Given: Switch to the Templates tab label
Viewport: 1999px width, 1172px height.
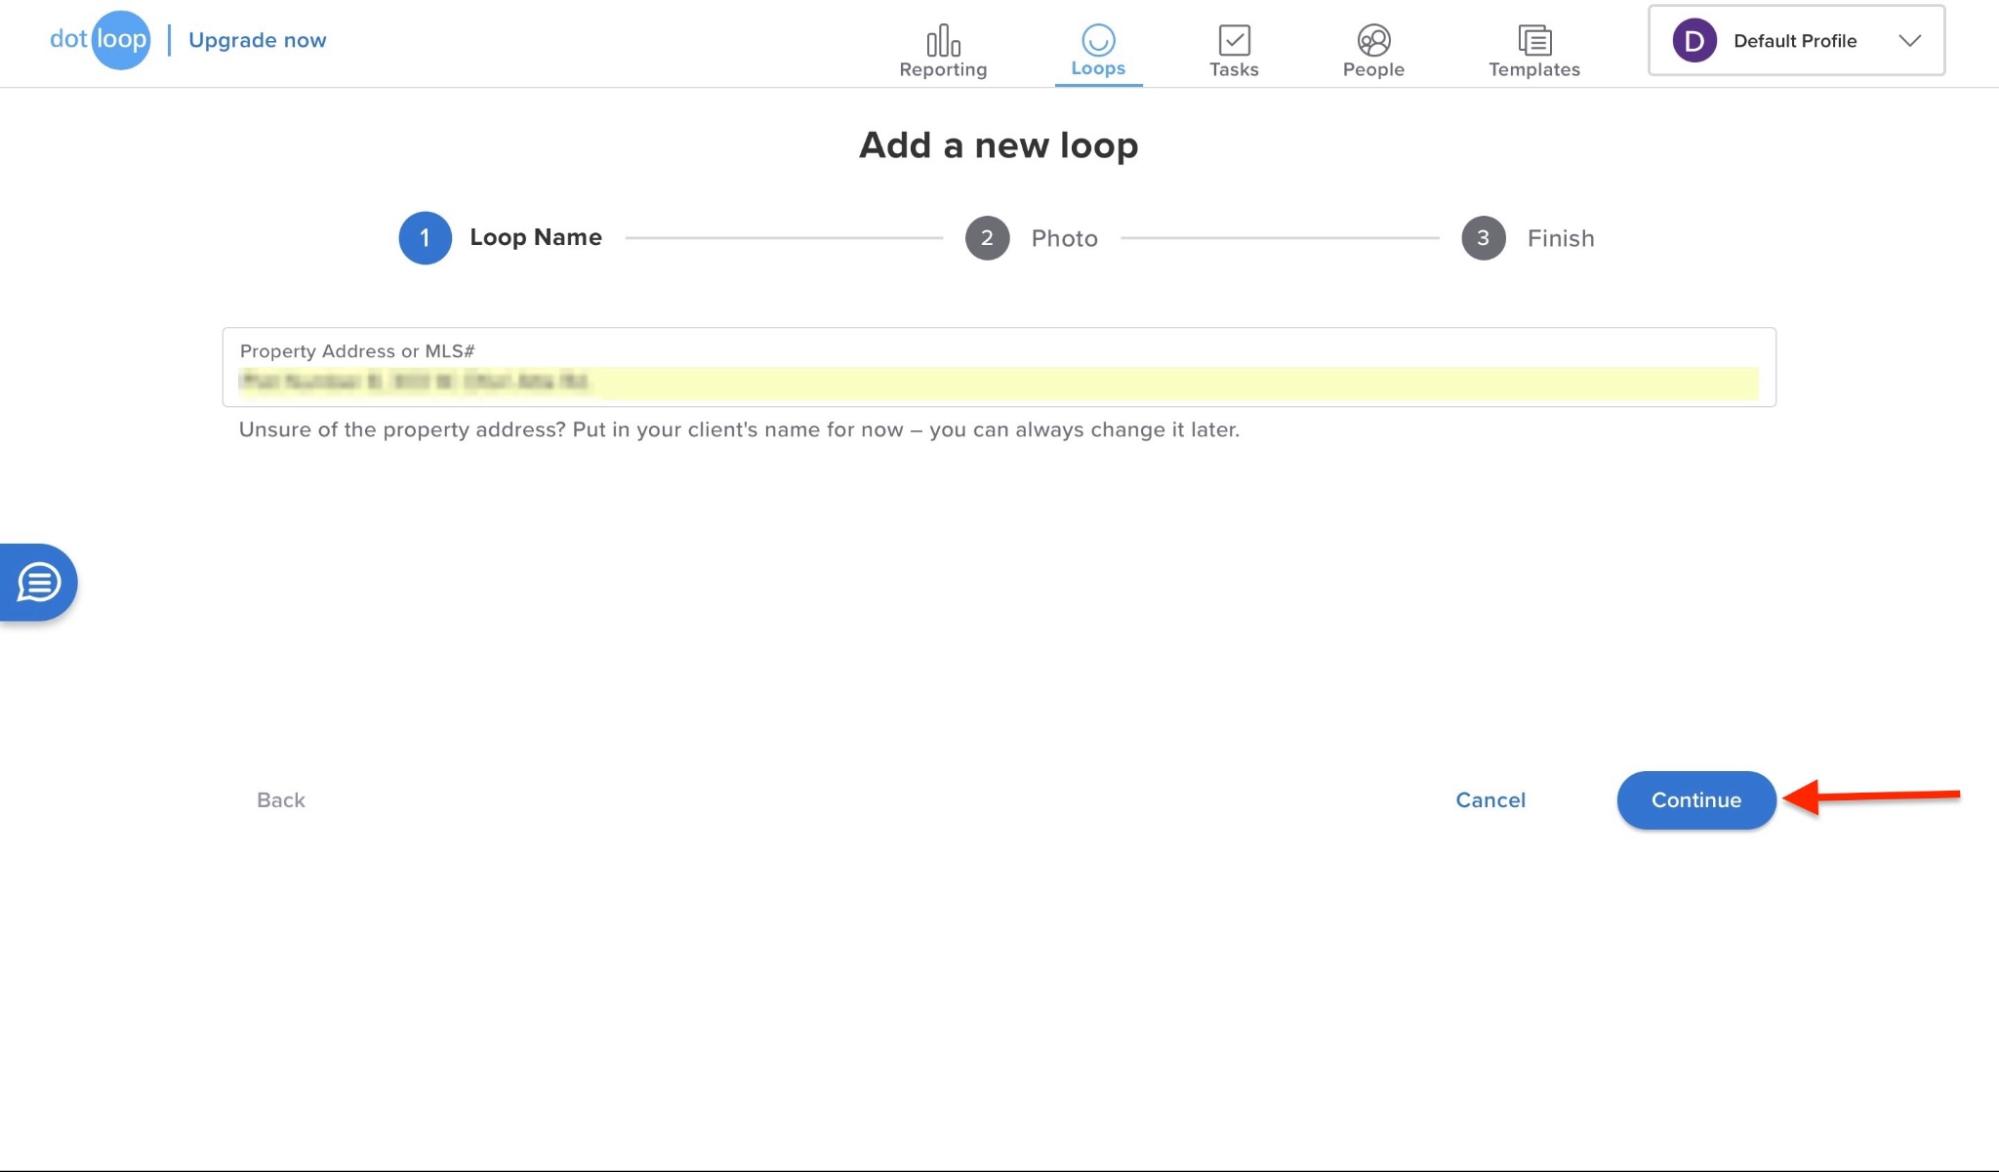Looking at the screenshot, I should click(x=1534, y=69).
